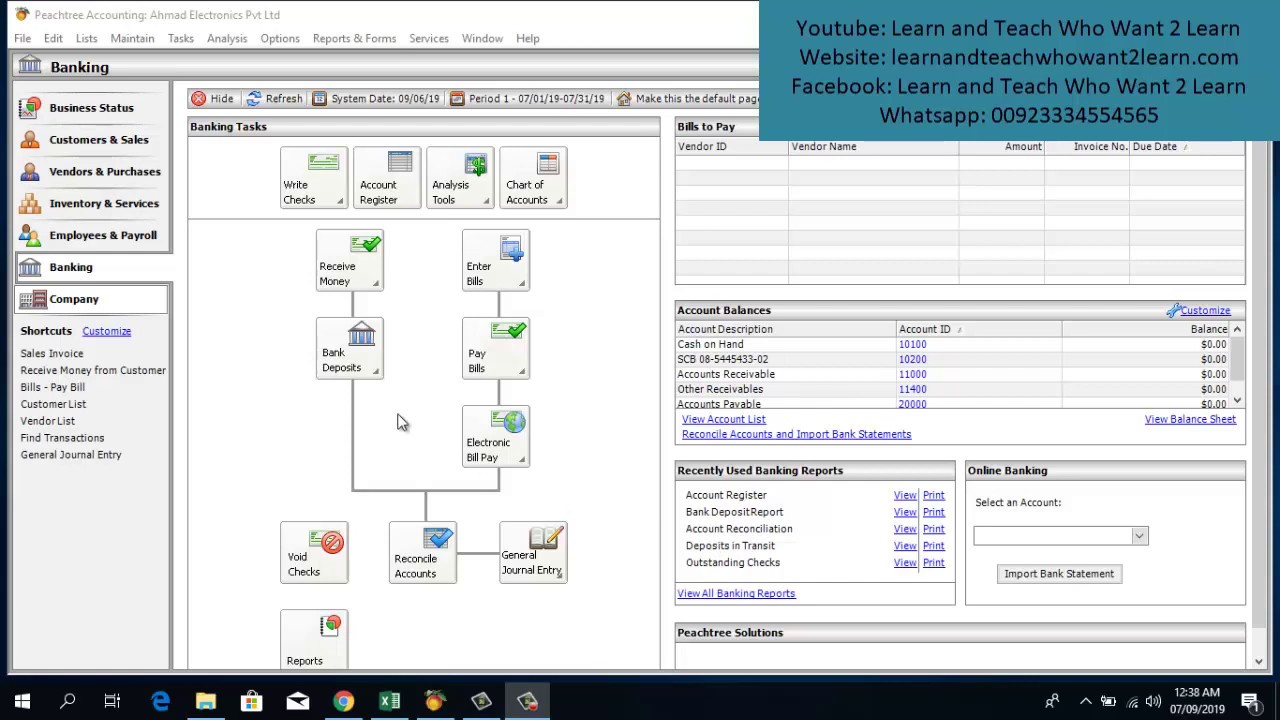
Task: Open the Reports icon in Banking Tasks
Action: pos(314,640)
